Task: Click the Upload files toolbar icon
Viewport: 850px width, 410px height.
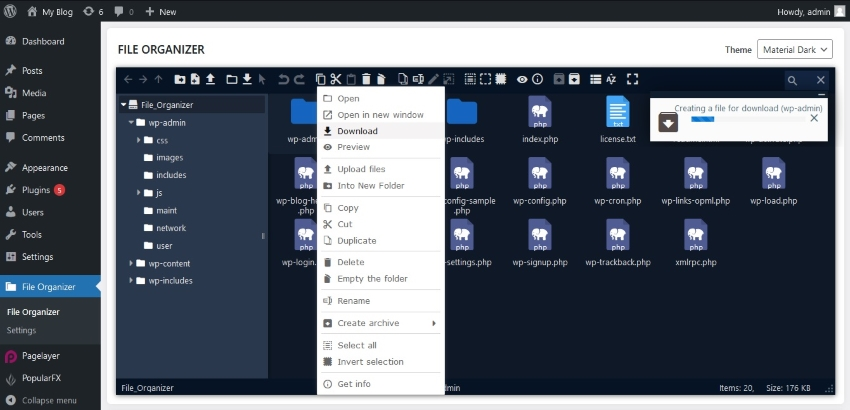Action: pyautogui.click(x=210, y=79)
